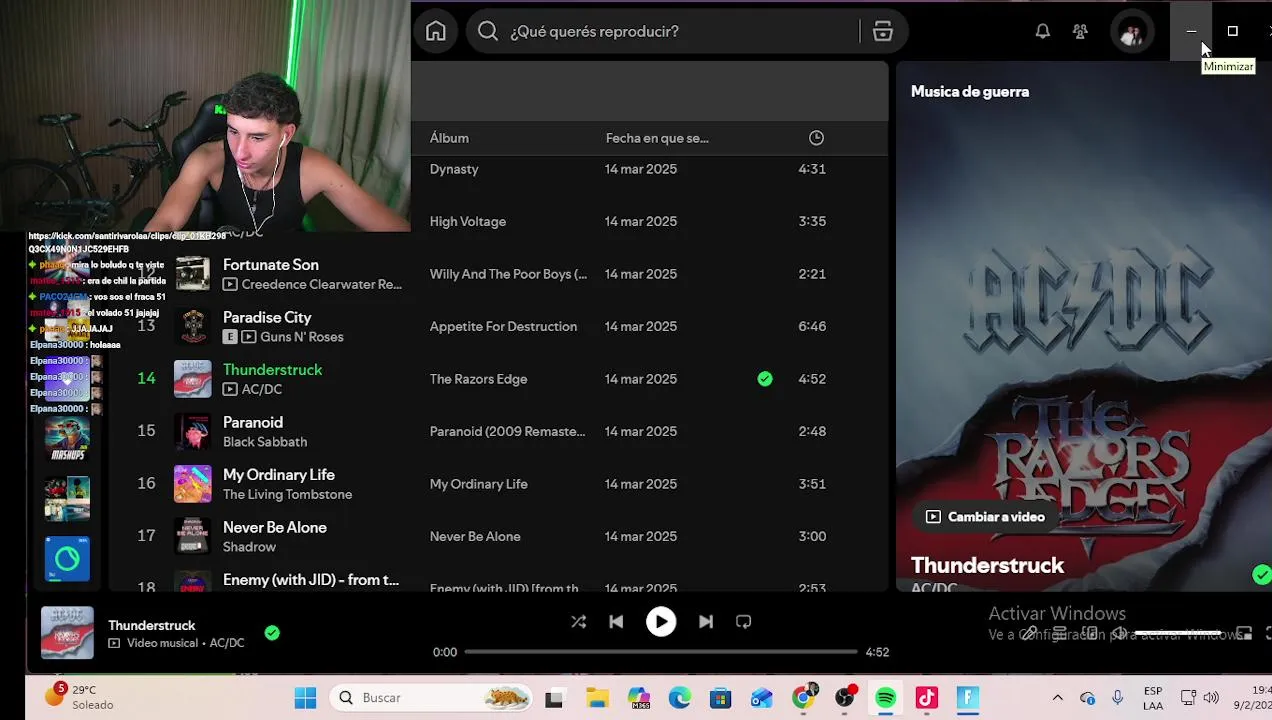
Task: Open Musica de guerra panel title
Action: (970, 91)
